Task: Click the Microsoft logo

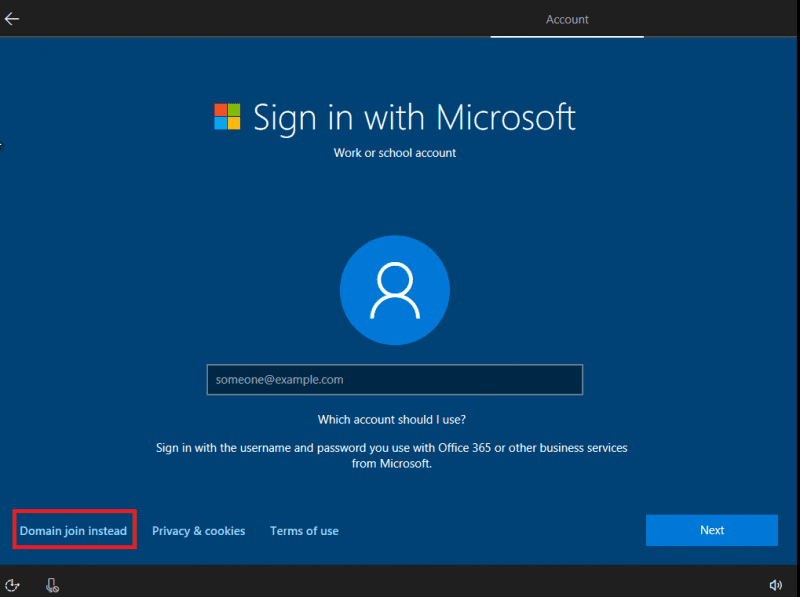Action: (227, 116)
